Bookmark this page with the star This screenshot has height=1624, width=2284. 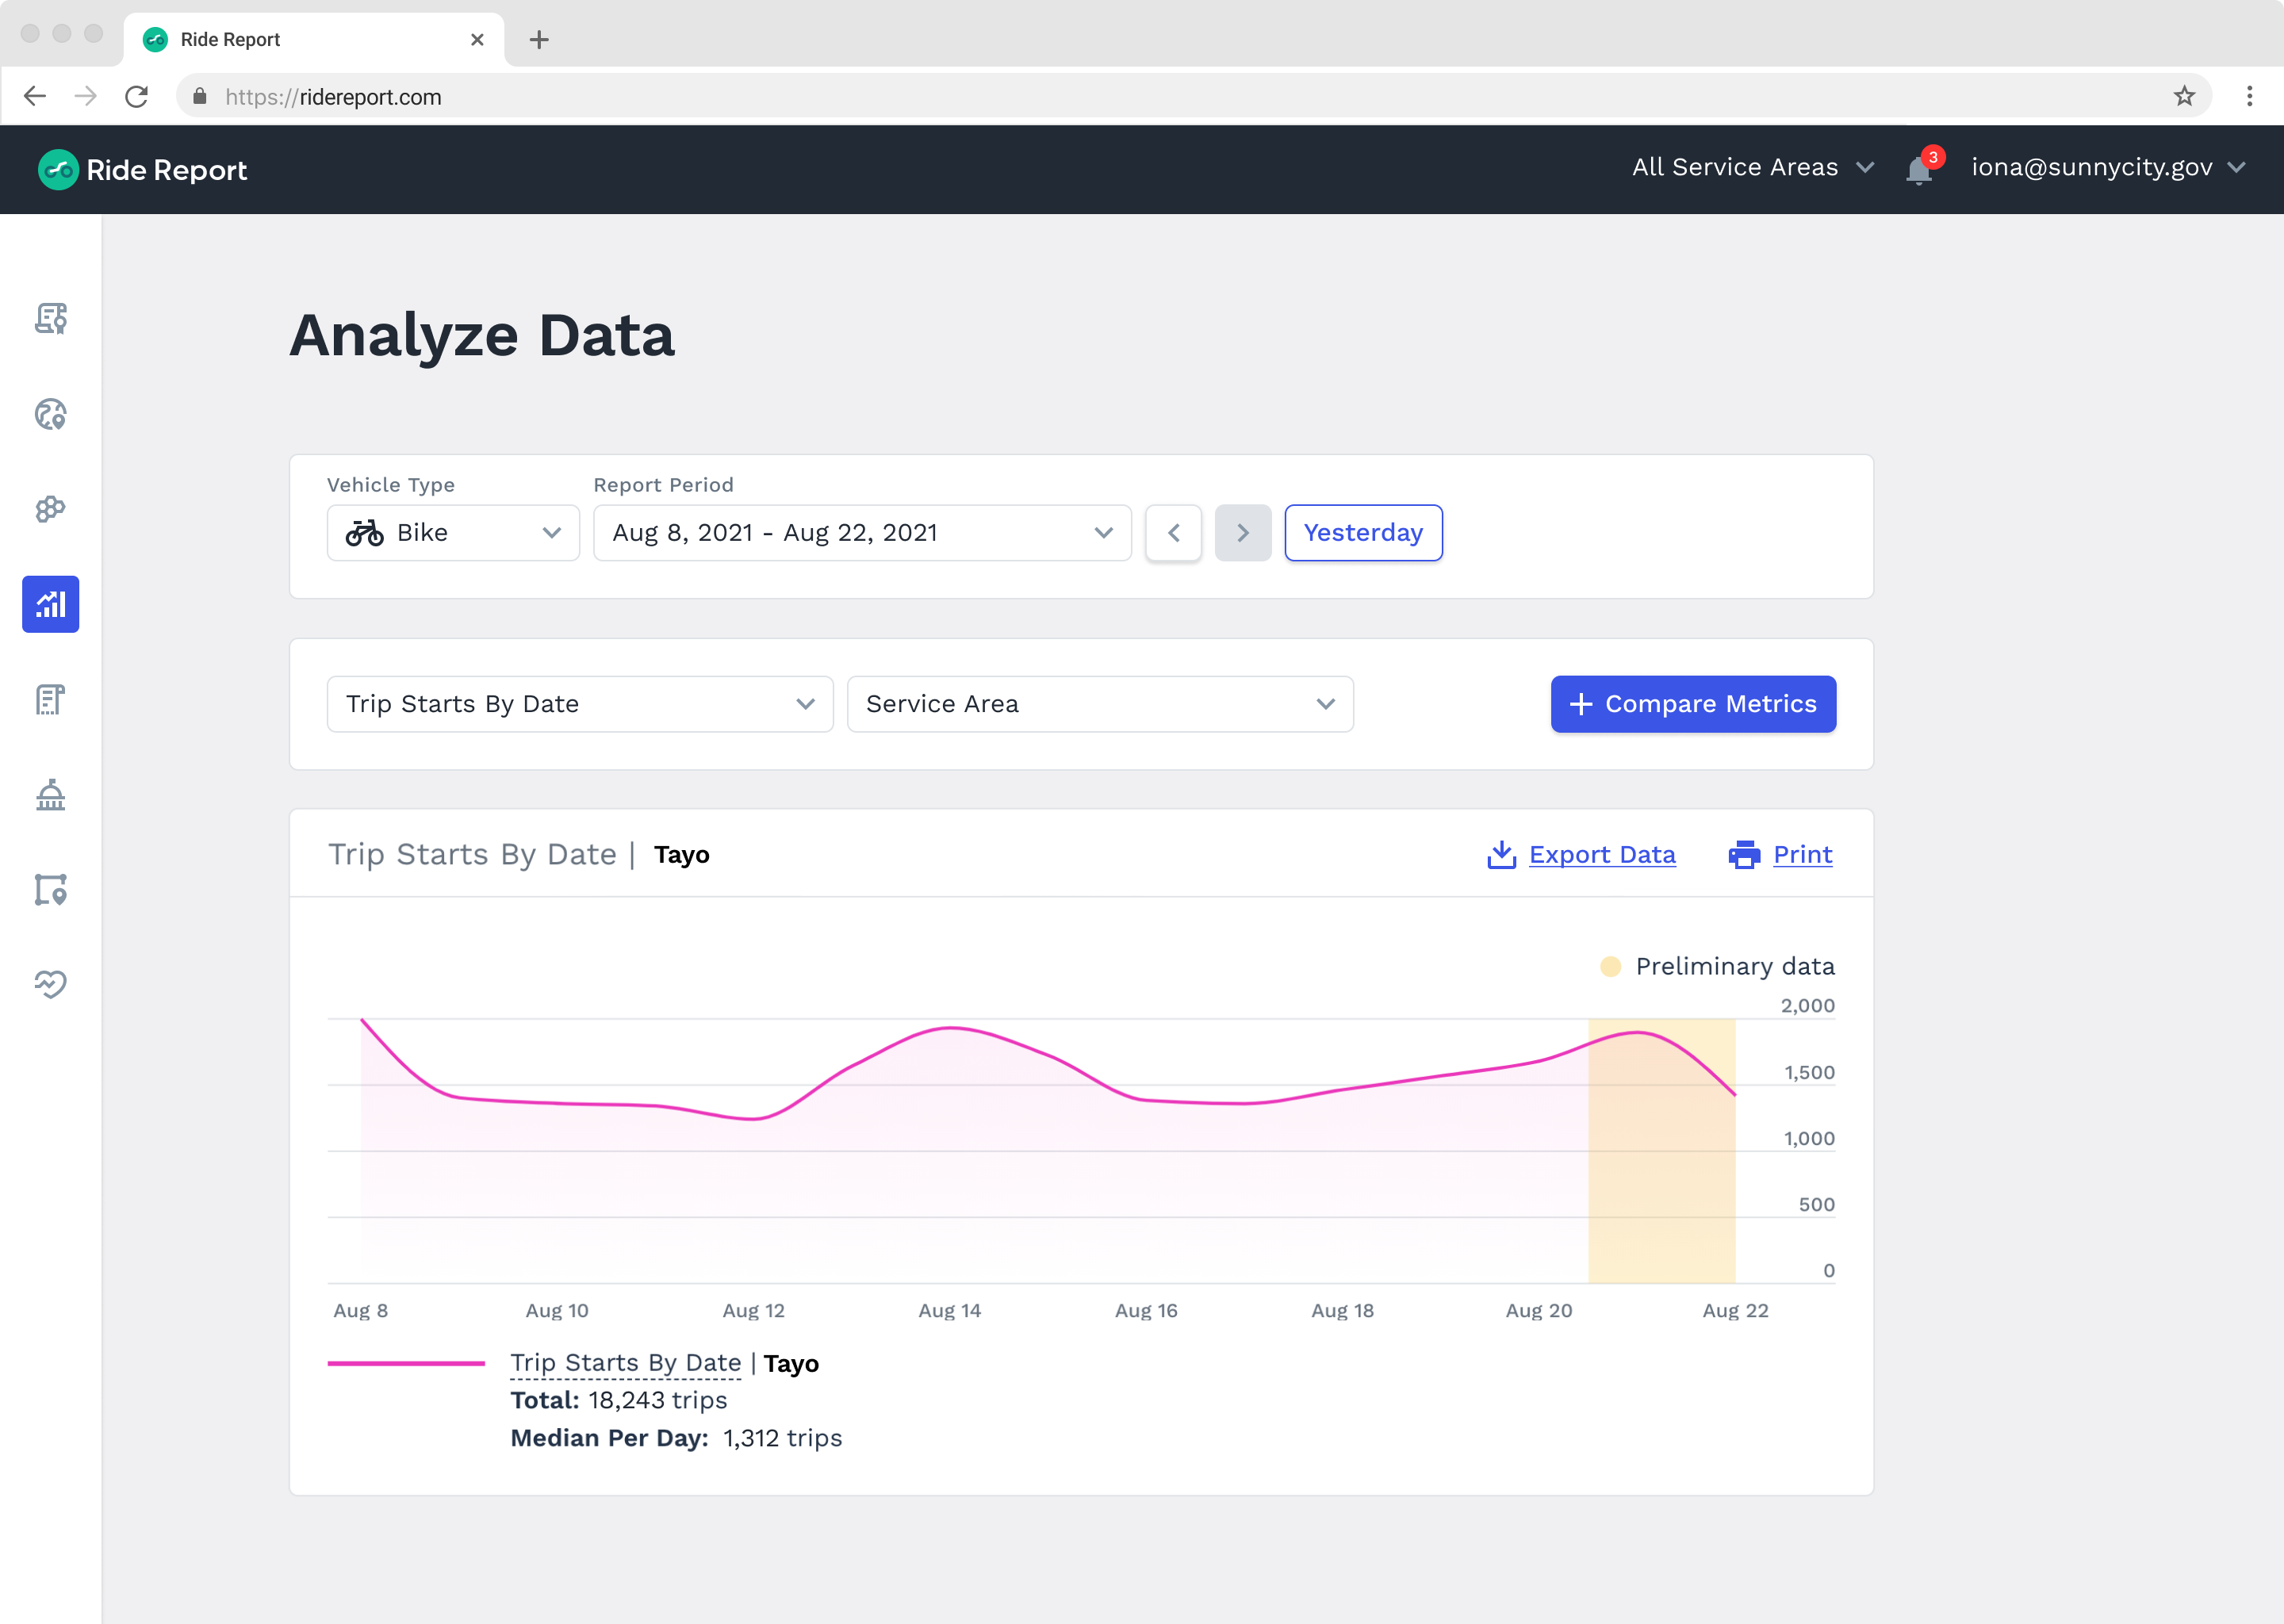click(2185, 96)
